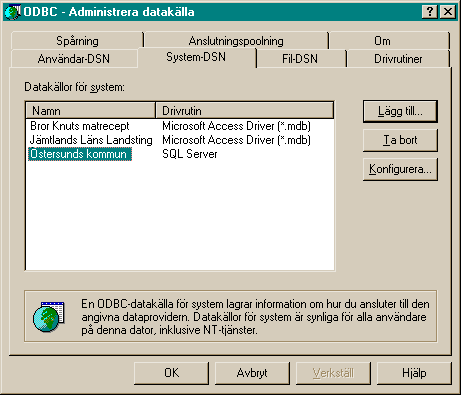Select the System-DSN tab
The height and width of the screenshot is (395, 461).
coord(196,57)
